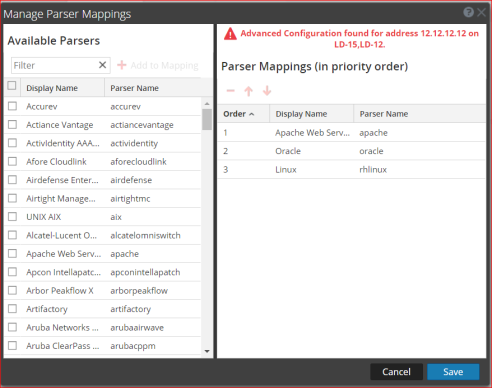Click the 'aforecloudlink' parser name cell
The image size is (492, 388).
138,162
